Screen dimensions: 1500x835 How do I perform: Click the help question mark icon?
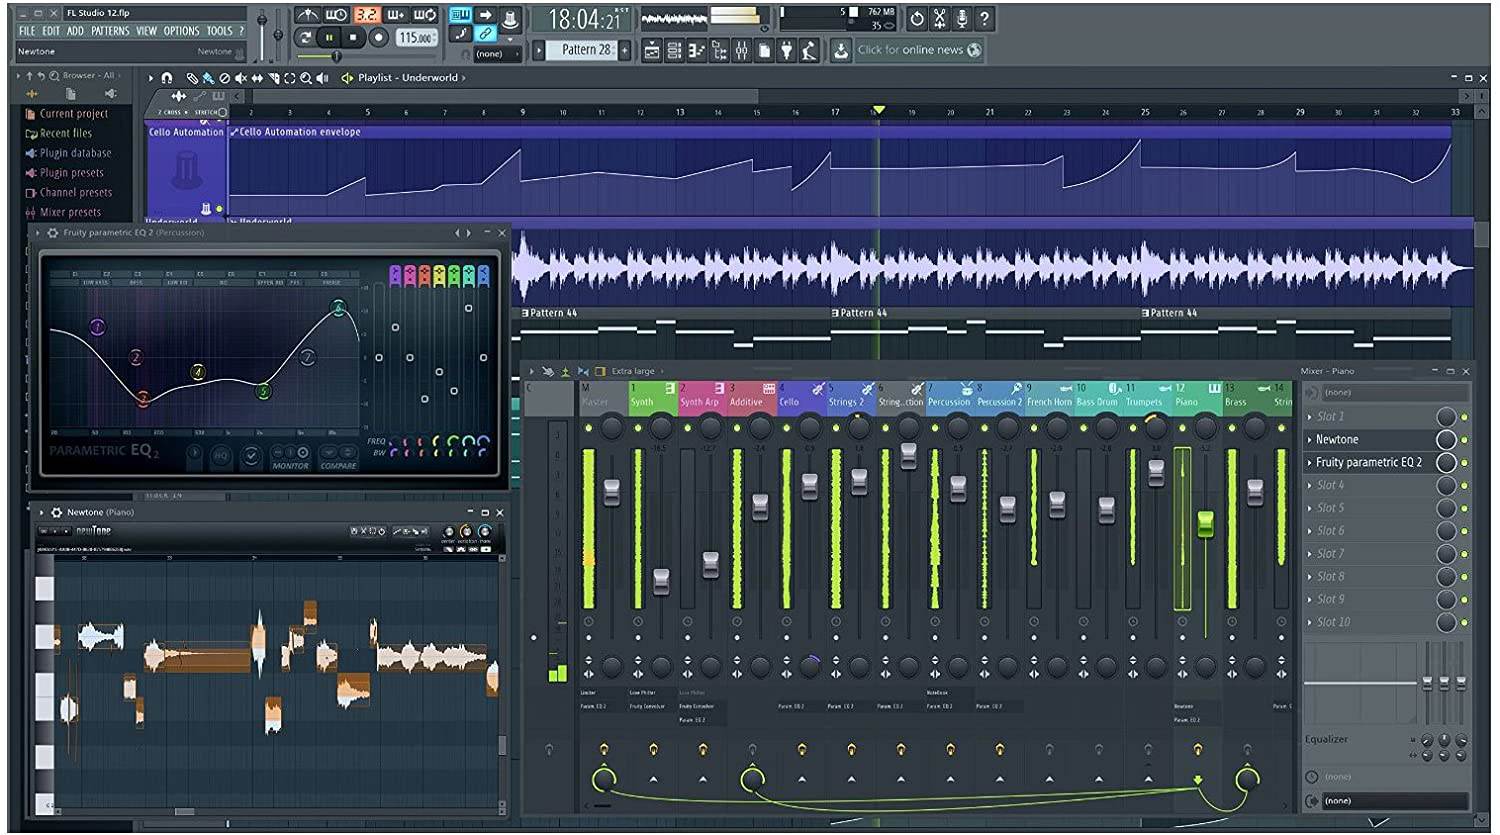pos(984,18)
